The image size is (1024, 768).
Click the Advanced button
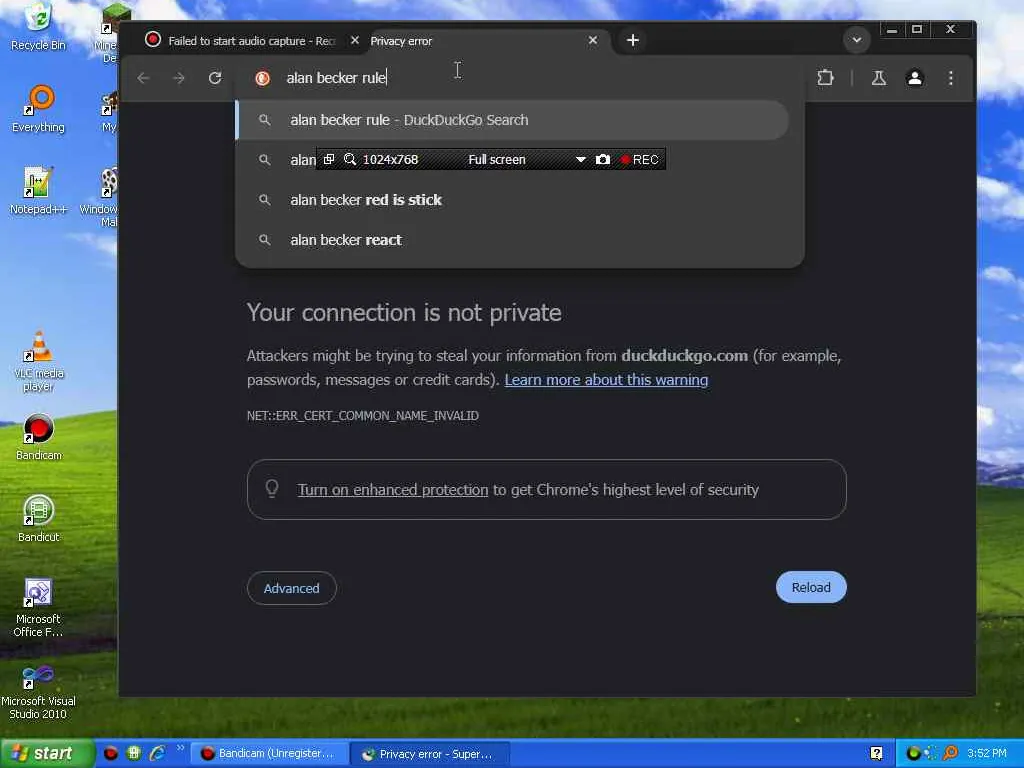tap(291, 588)
